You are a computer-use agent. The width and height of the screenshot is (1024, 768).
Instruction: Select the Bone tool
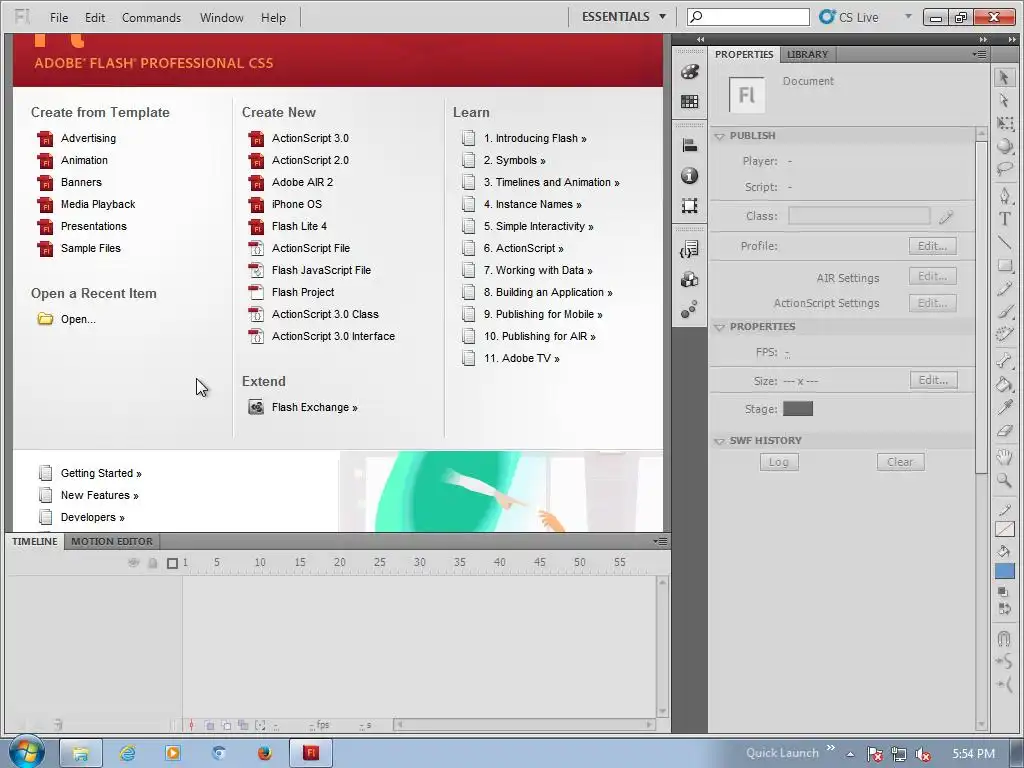(1004, 360)
